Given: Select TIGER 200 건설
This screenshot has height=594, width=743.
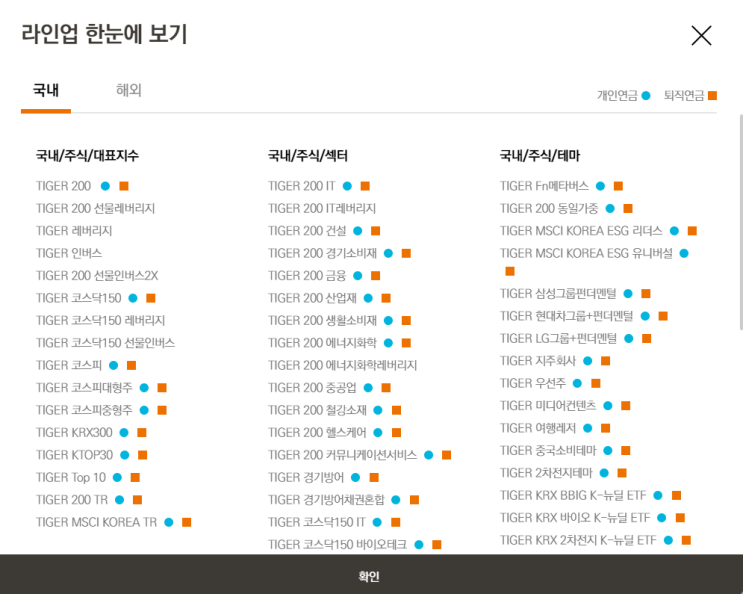Looking at the screenshot, I should (x=307, y=231).
